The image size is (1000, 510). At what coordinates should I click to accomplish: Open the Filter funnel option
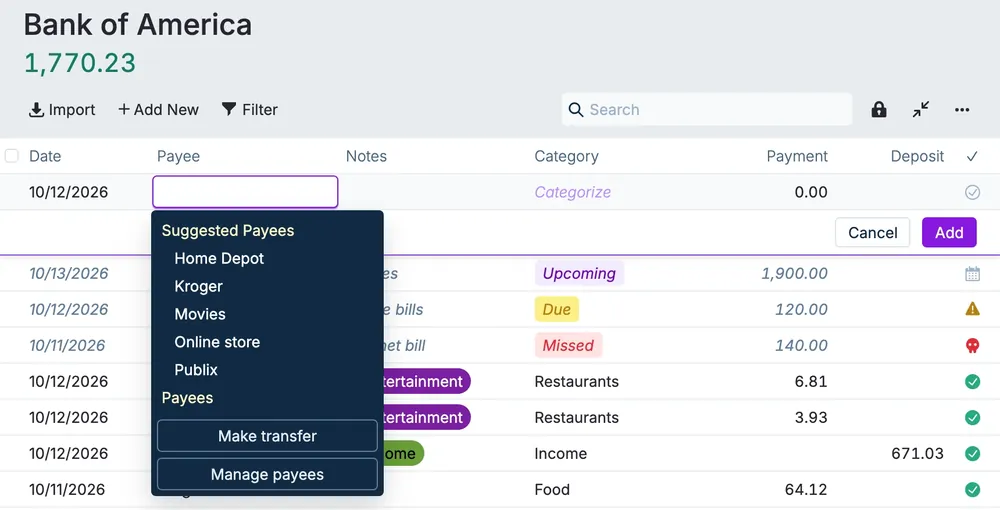(x=249, y=110)
